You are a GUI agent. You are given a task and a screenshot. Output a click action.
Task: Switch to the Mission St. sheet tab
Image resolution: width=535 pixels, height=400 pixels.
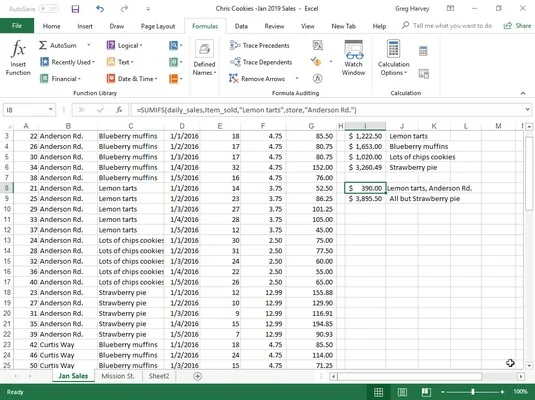tap(118, 376)
